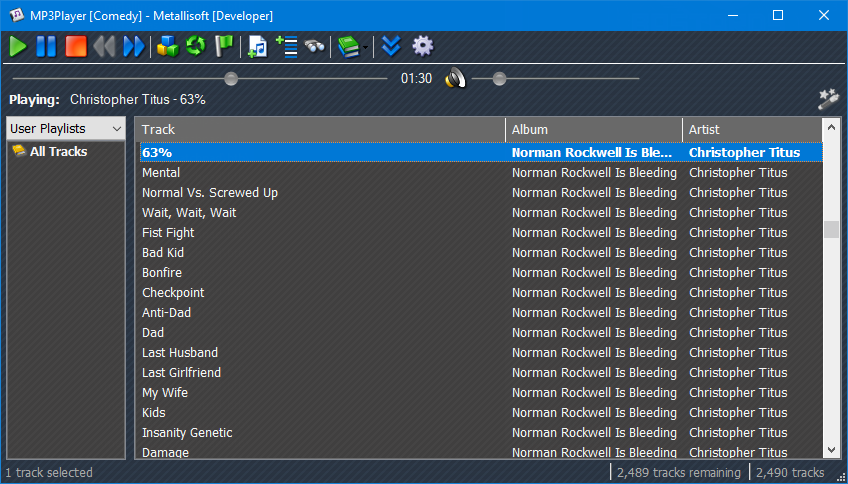Viewport: 848px width, 484px height.
Task: Click the green circular arrows icon
Action: coord(195,46)
